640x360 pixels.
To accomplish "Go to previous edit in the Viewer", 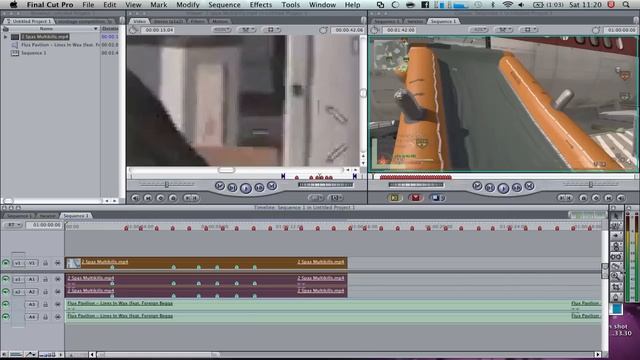I will (220, 186).
